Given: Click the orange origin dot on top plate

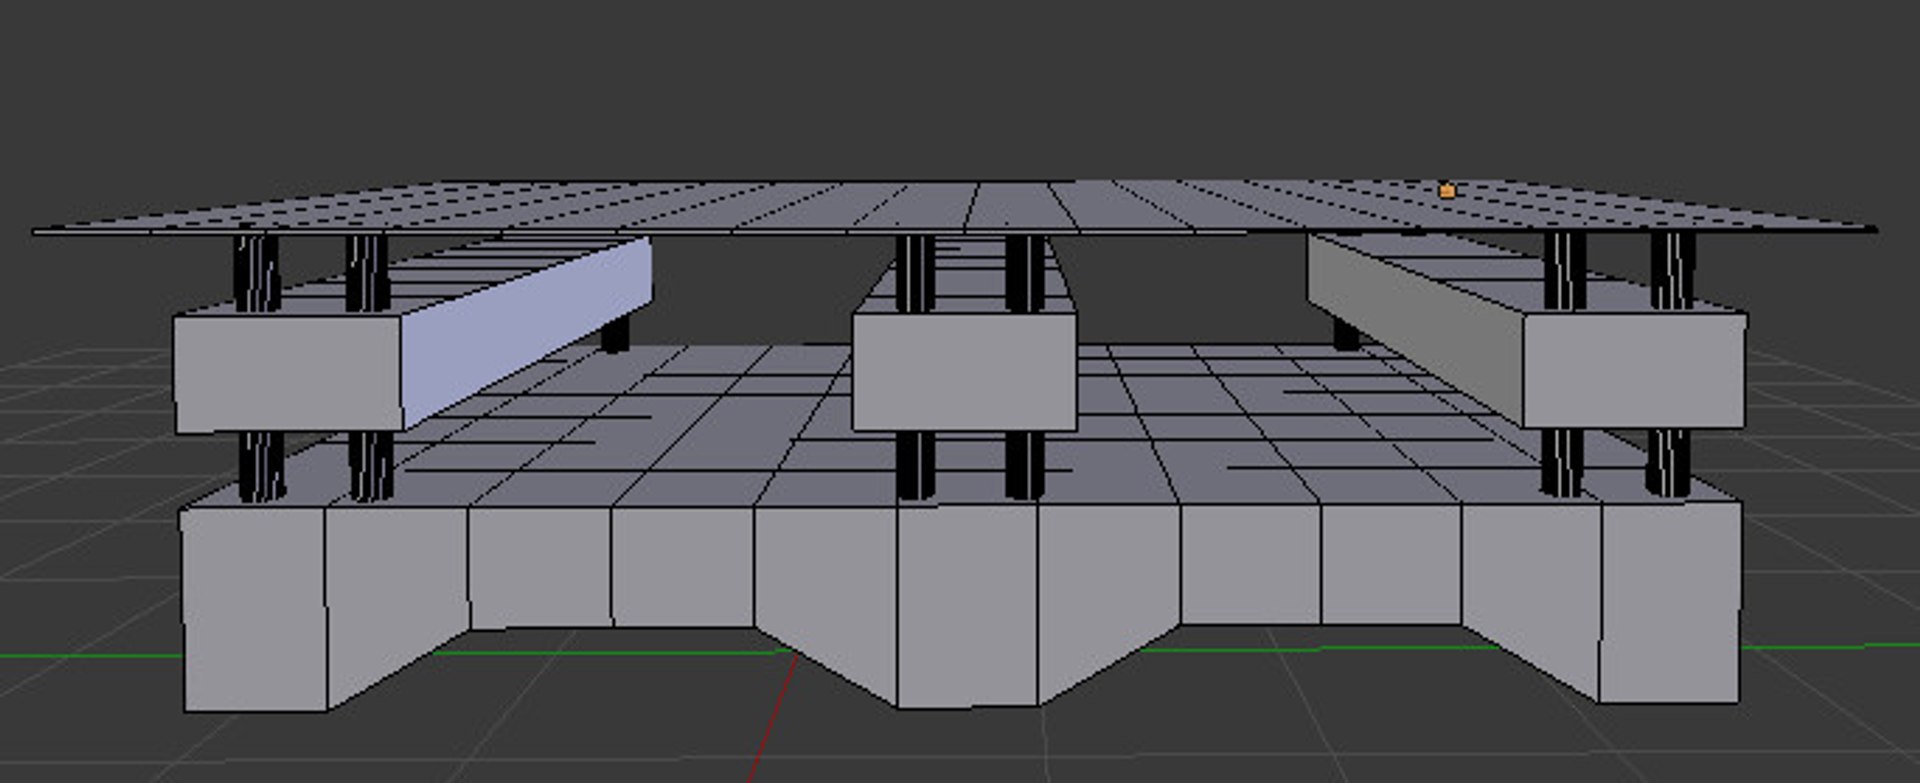Looking at the screenshot, I should tap(1446, 190).
